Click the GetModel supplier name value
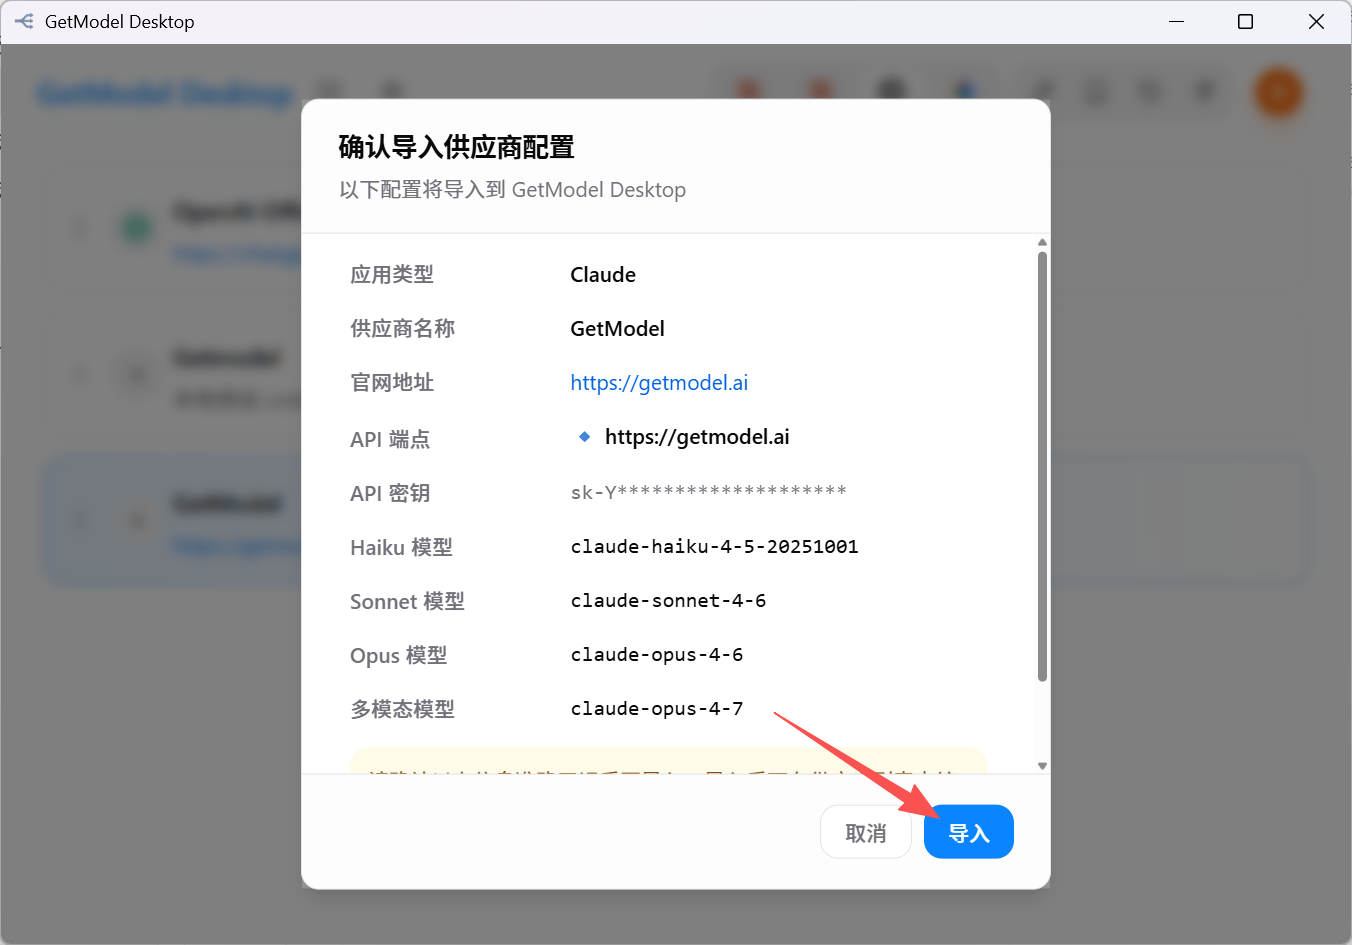Screen dimensions: 1352x945 click(617, 329)
